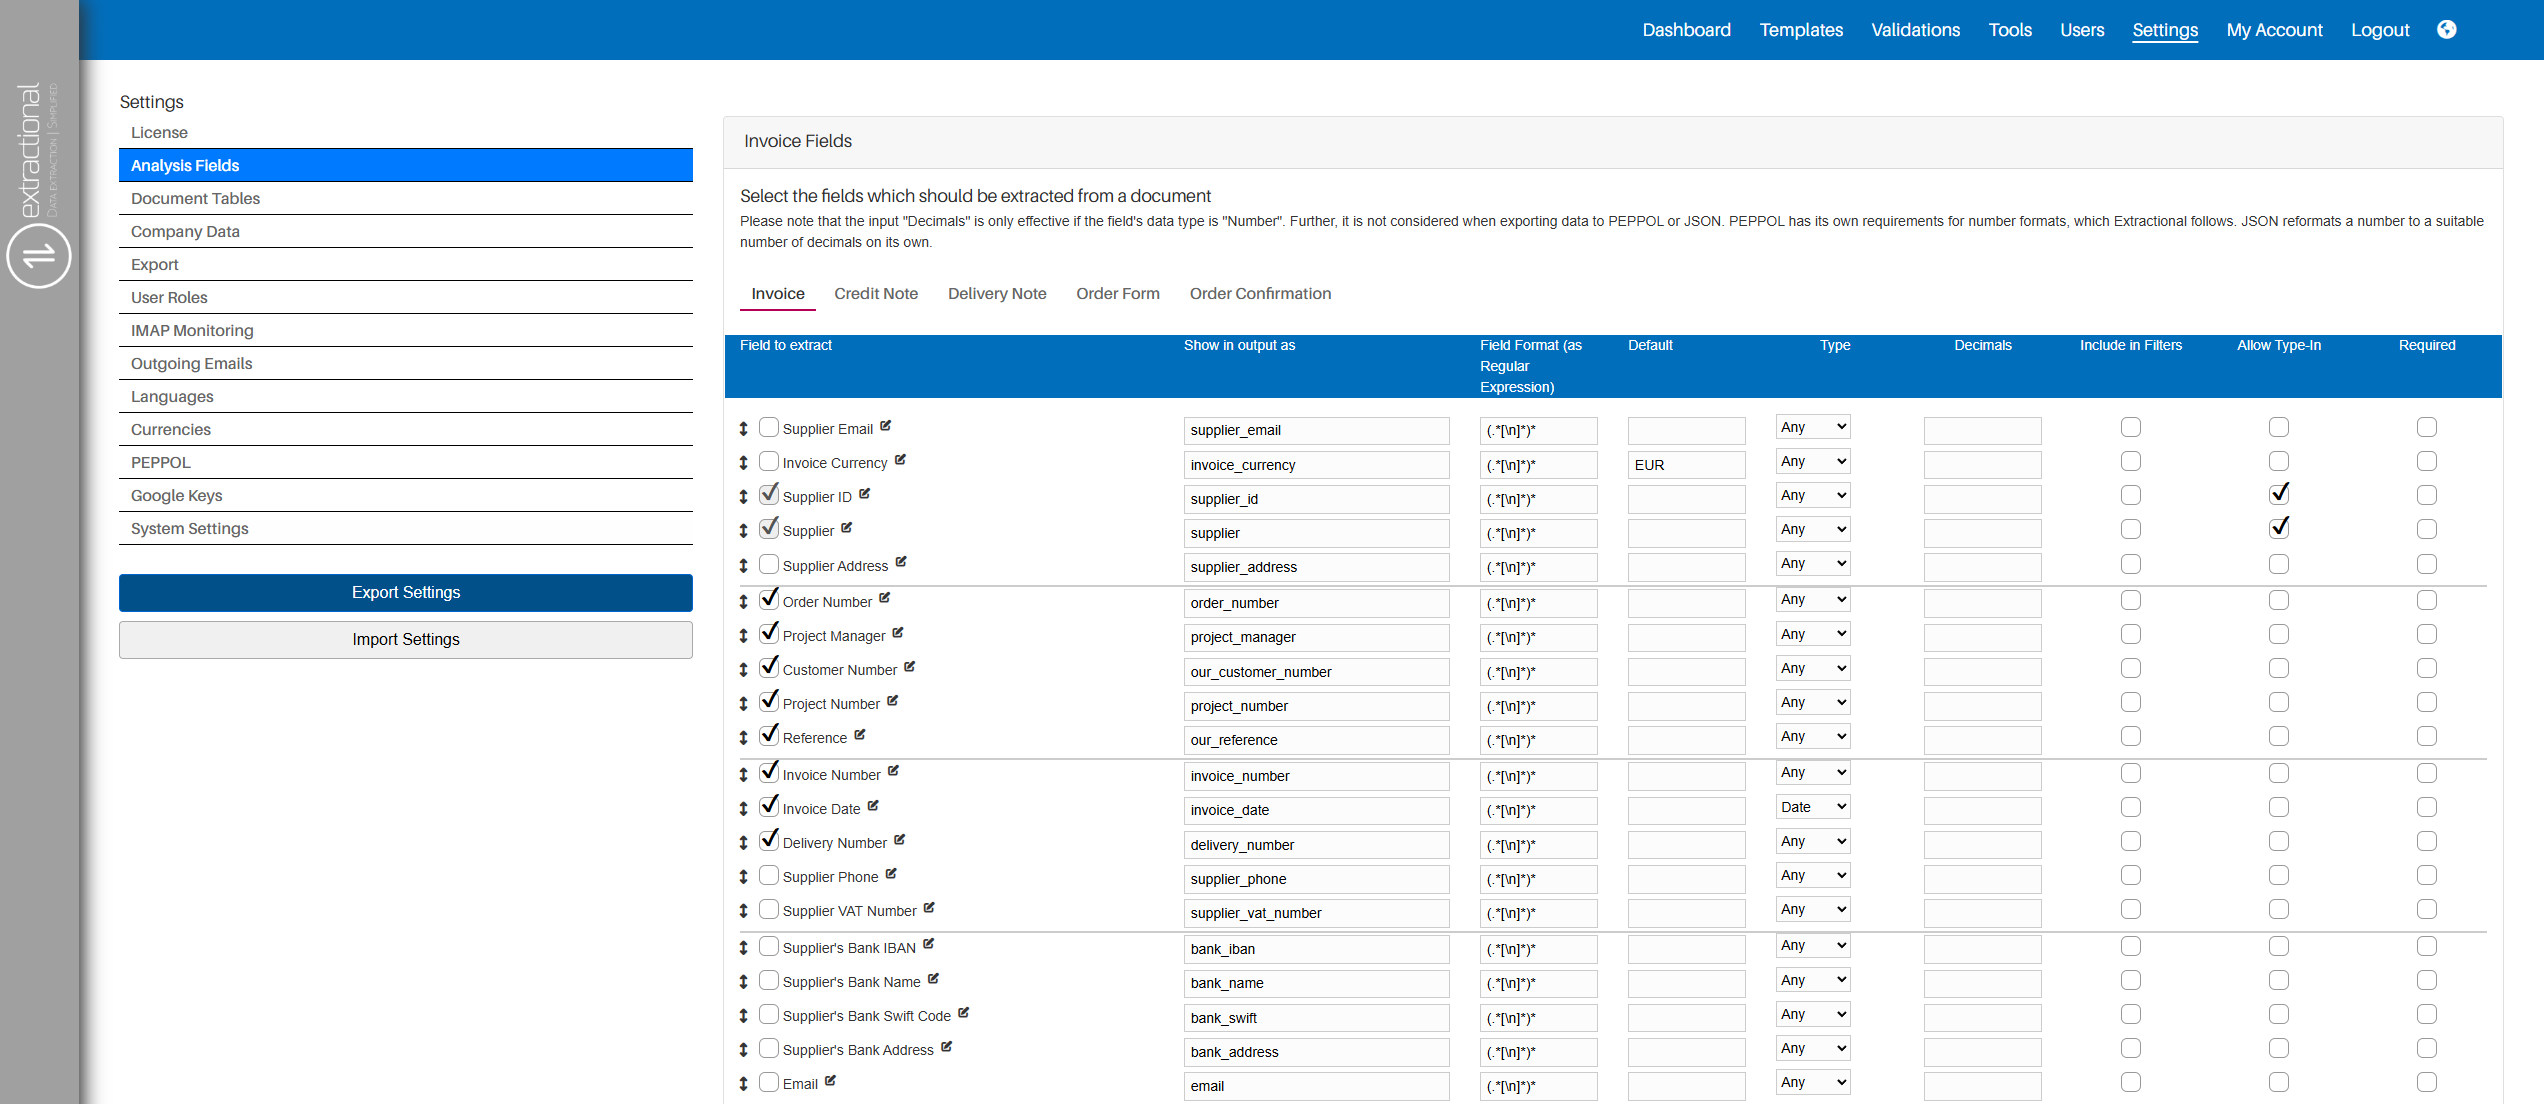Click edit icon next to Supplier VAT Number
This screenshot has width=2544, height=1104.
[929, 908]
